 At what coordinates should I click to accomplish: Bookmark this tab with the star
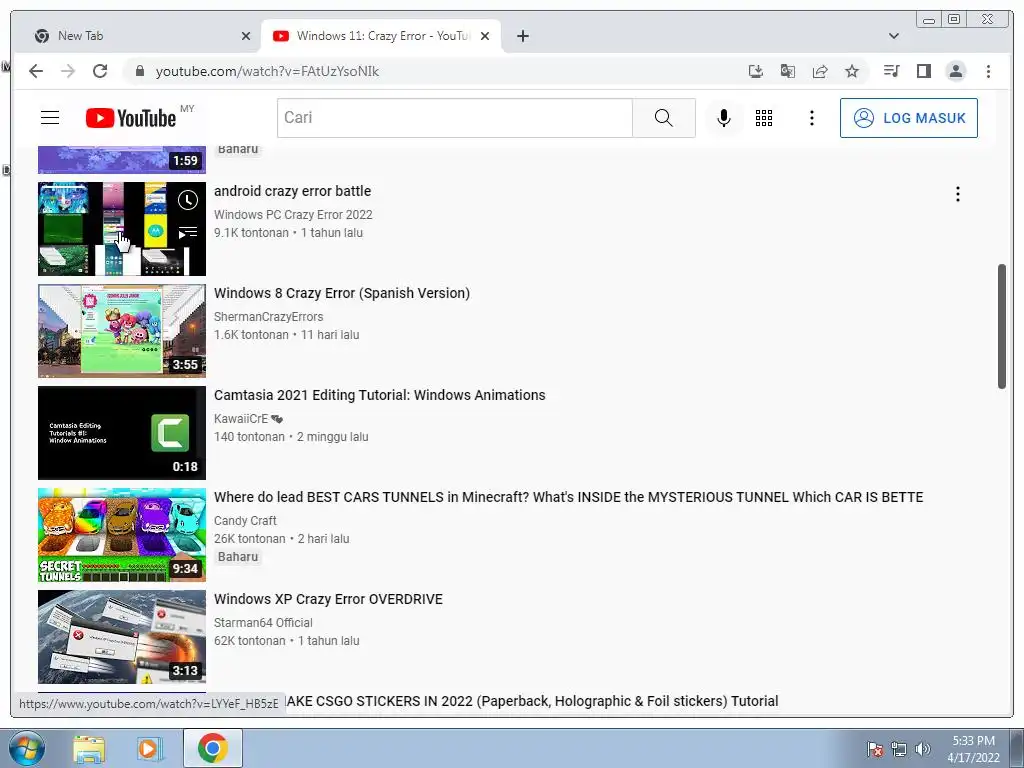coord(852,71)
